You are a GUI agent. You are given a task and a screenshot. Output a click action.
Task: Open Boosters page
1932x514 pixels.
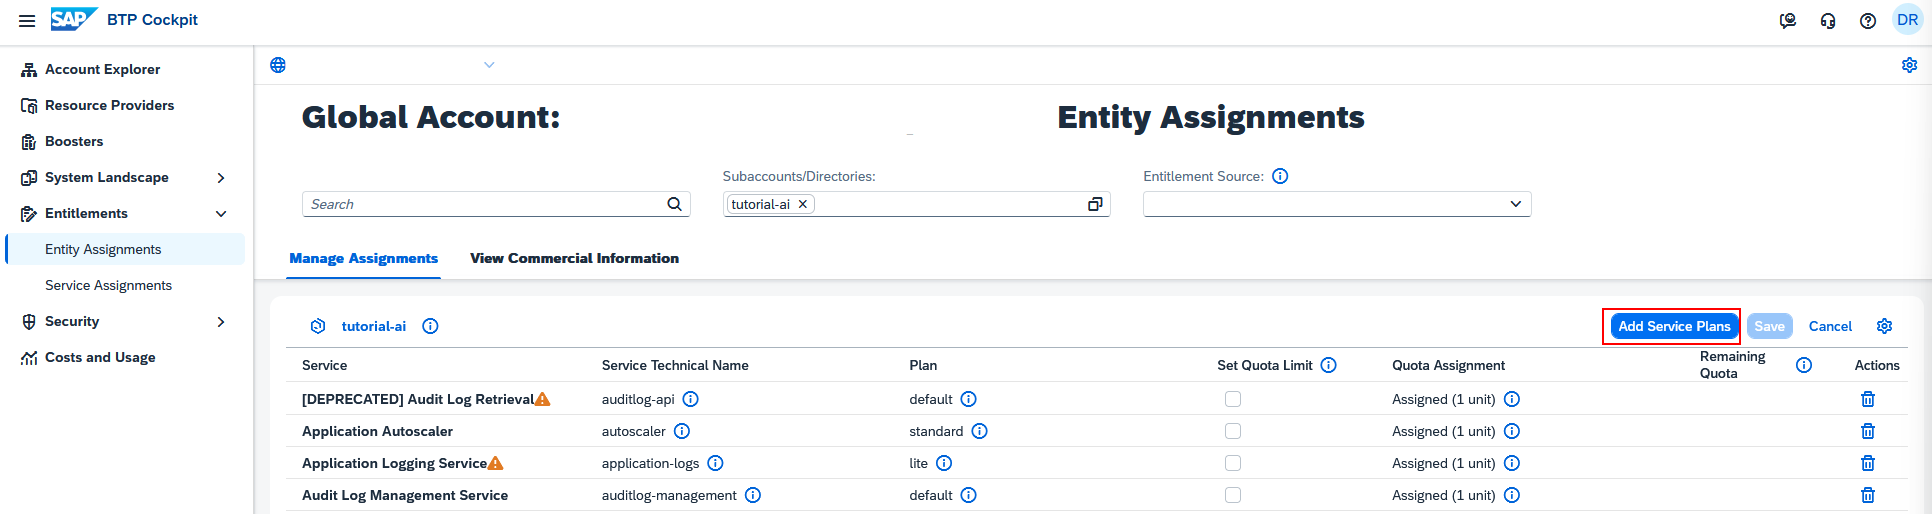point(74,141)
